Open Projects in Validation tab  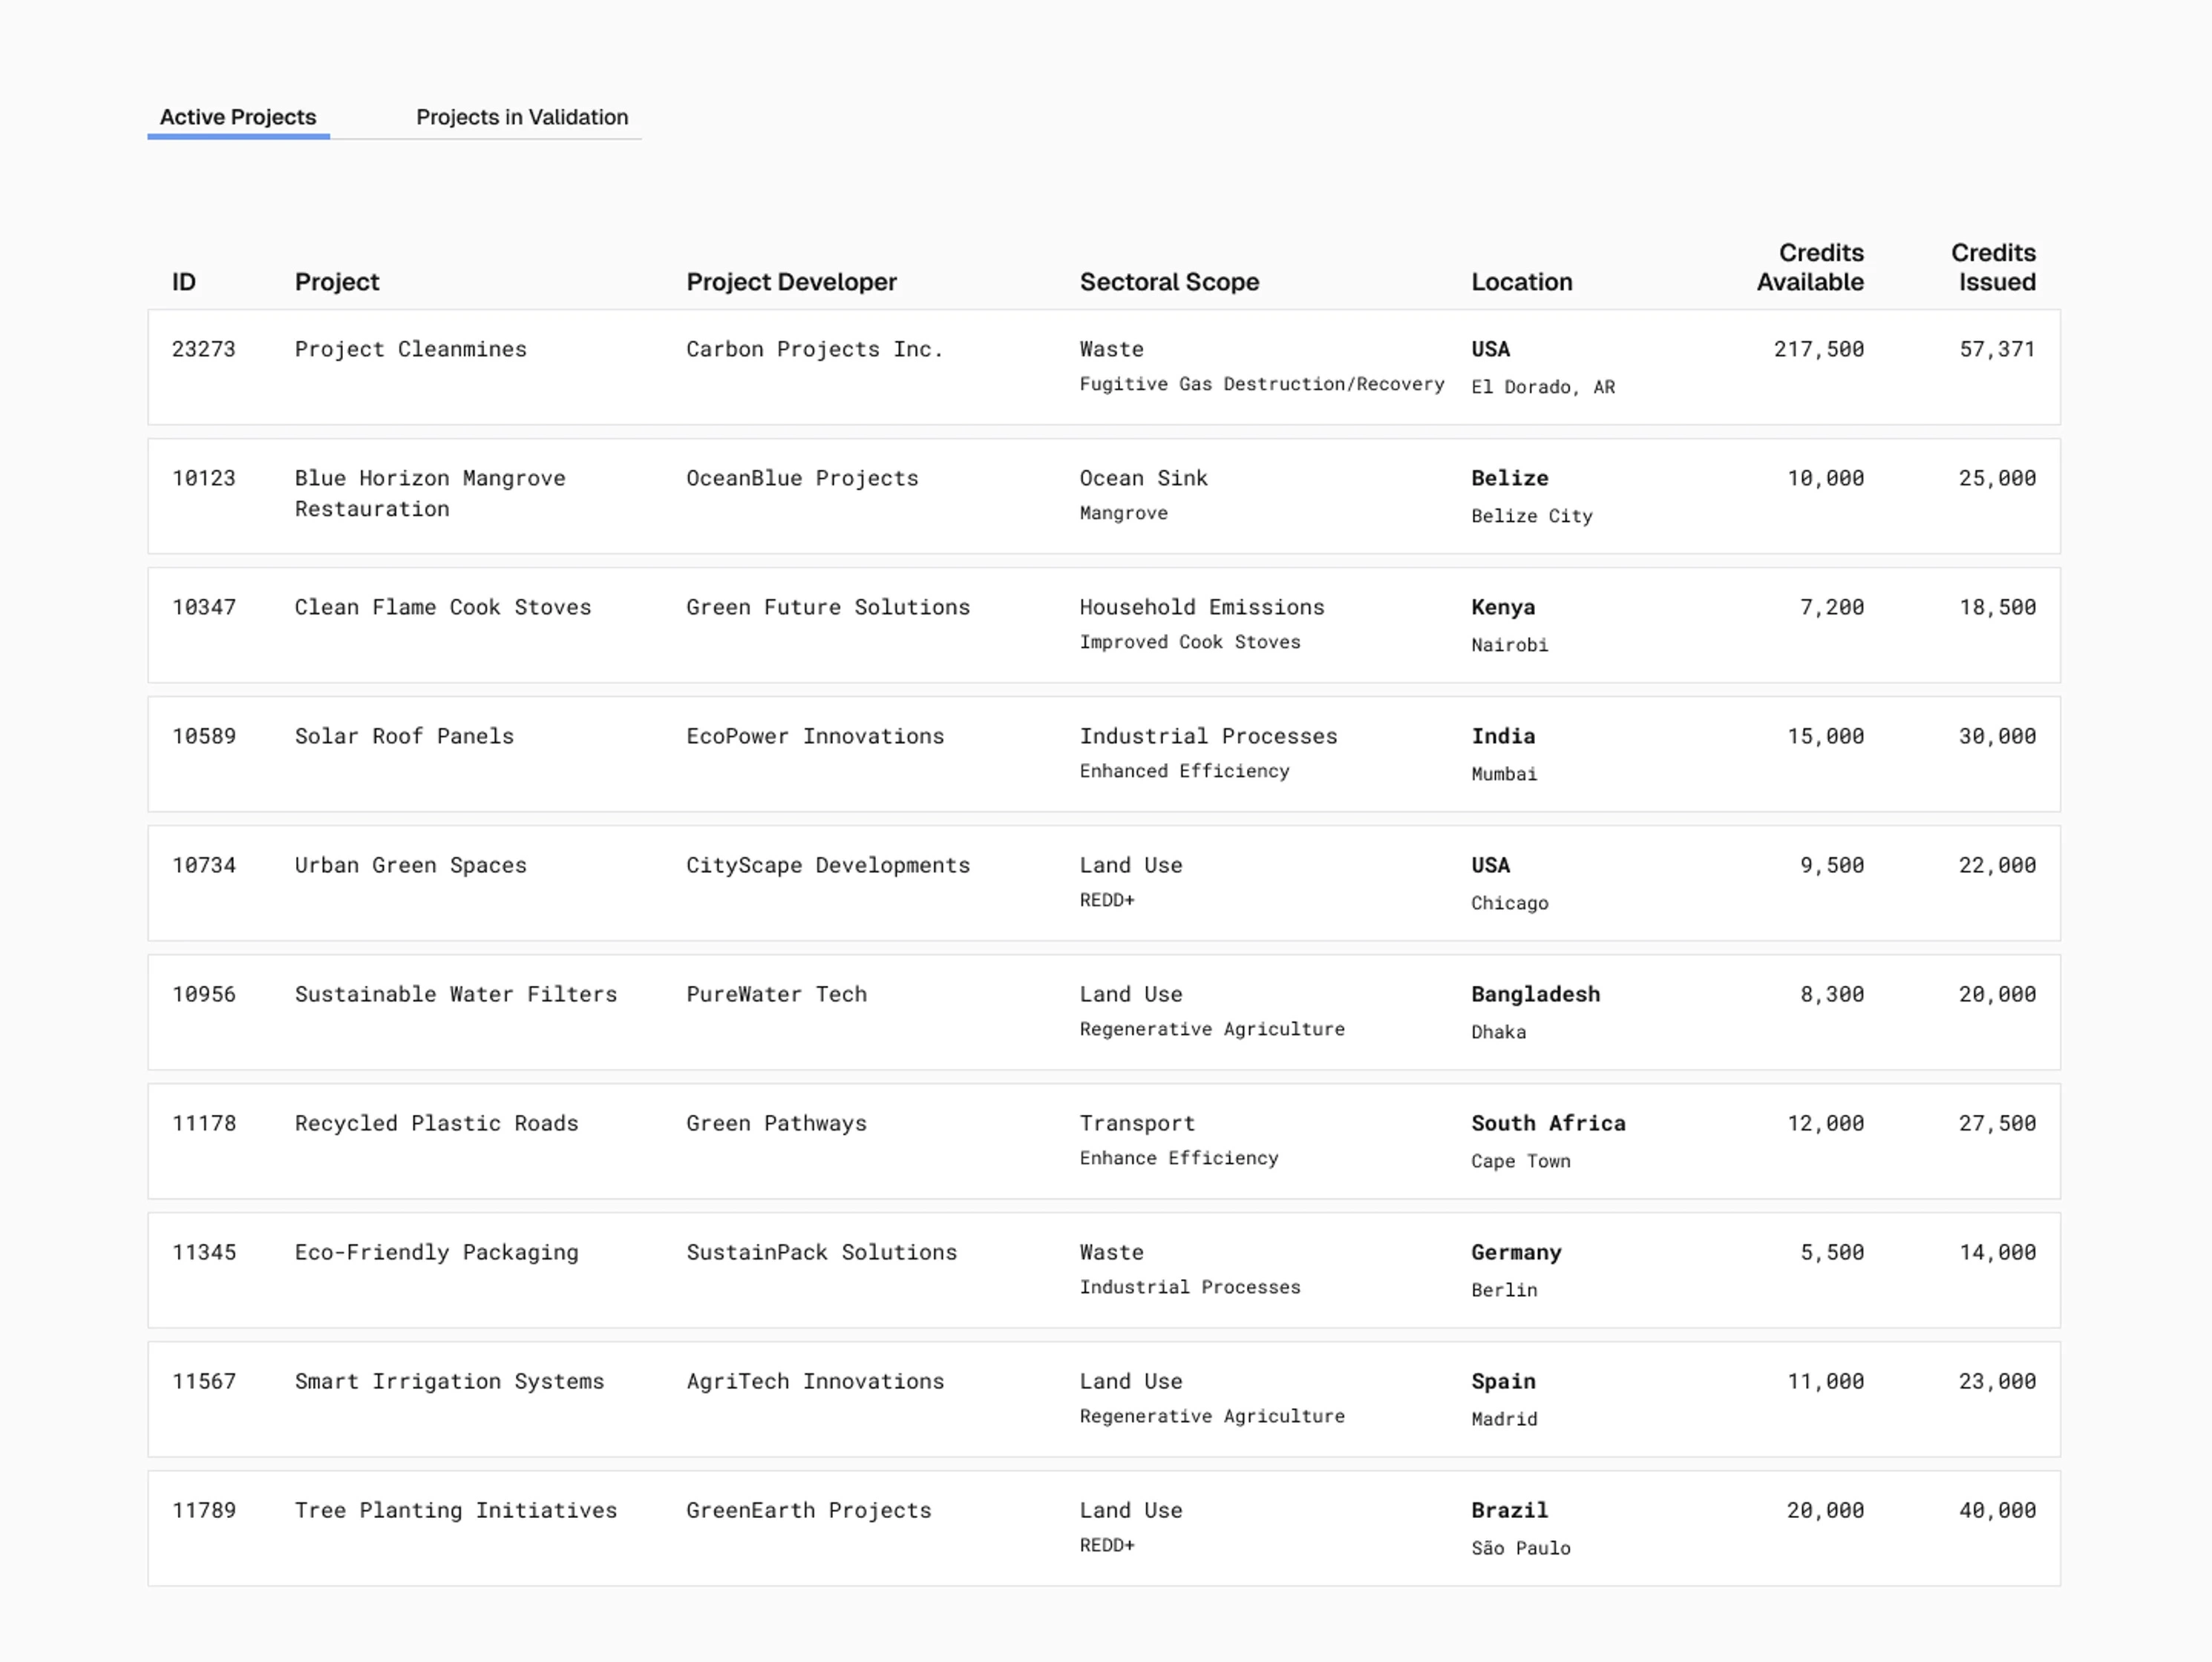[521, 117]
